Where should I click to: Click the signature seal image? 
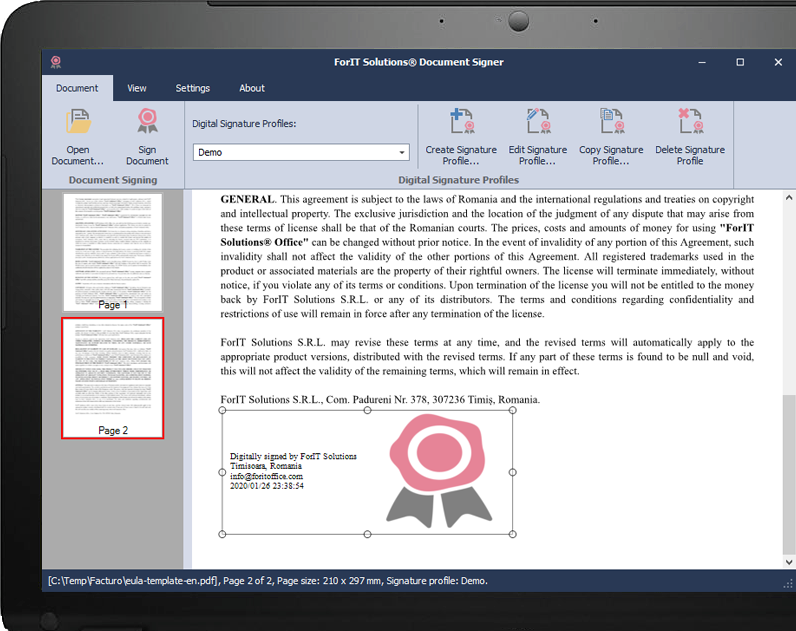(x=439, y=471)
